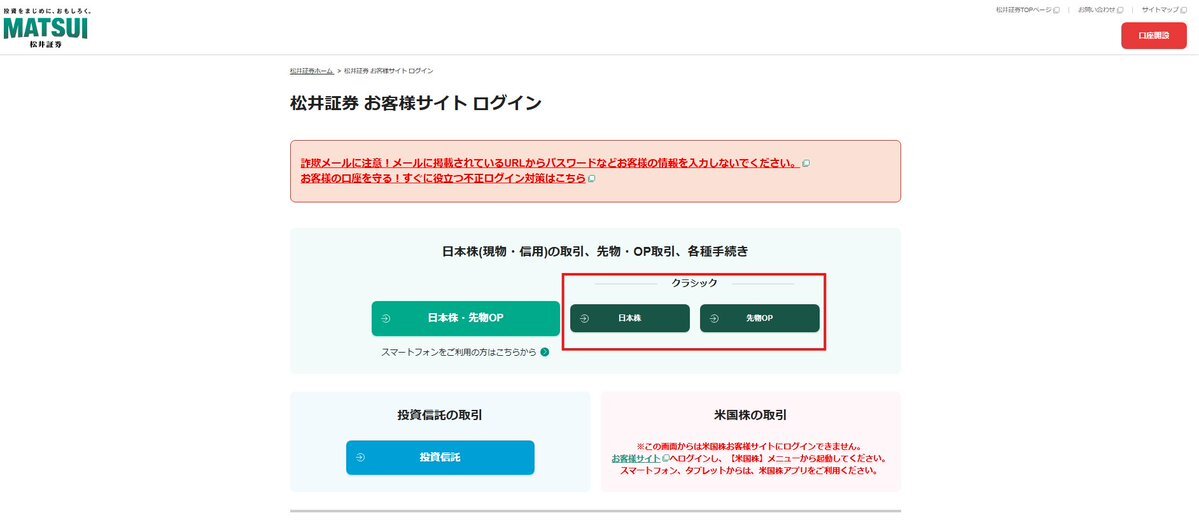Open the 口座開設 button
Screen dimensions: 1199x527
1153,36
